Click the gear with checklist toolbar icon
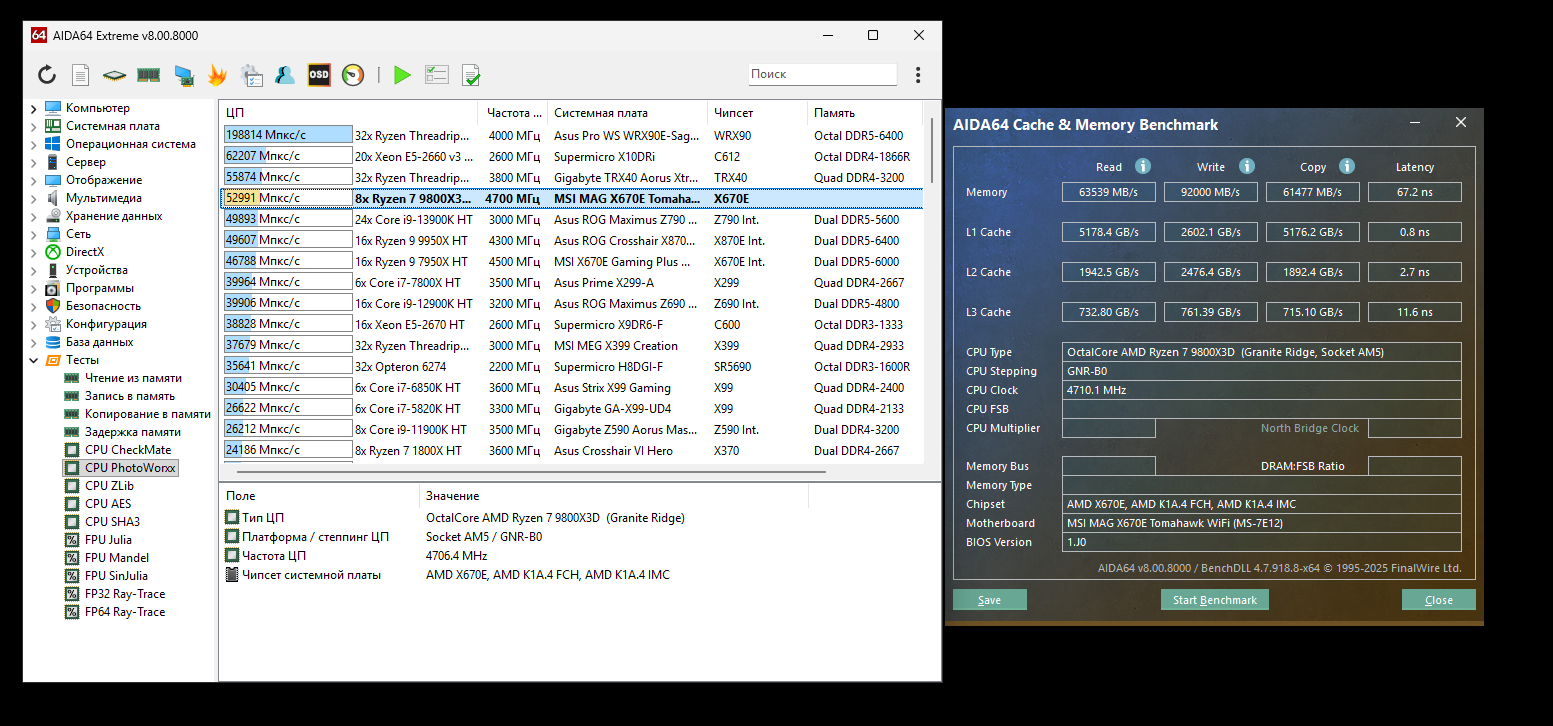Screen dimensions: 1553x726 coord(252,75)
